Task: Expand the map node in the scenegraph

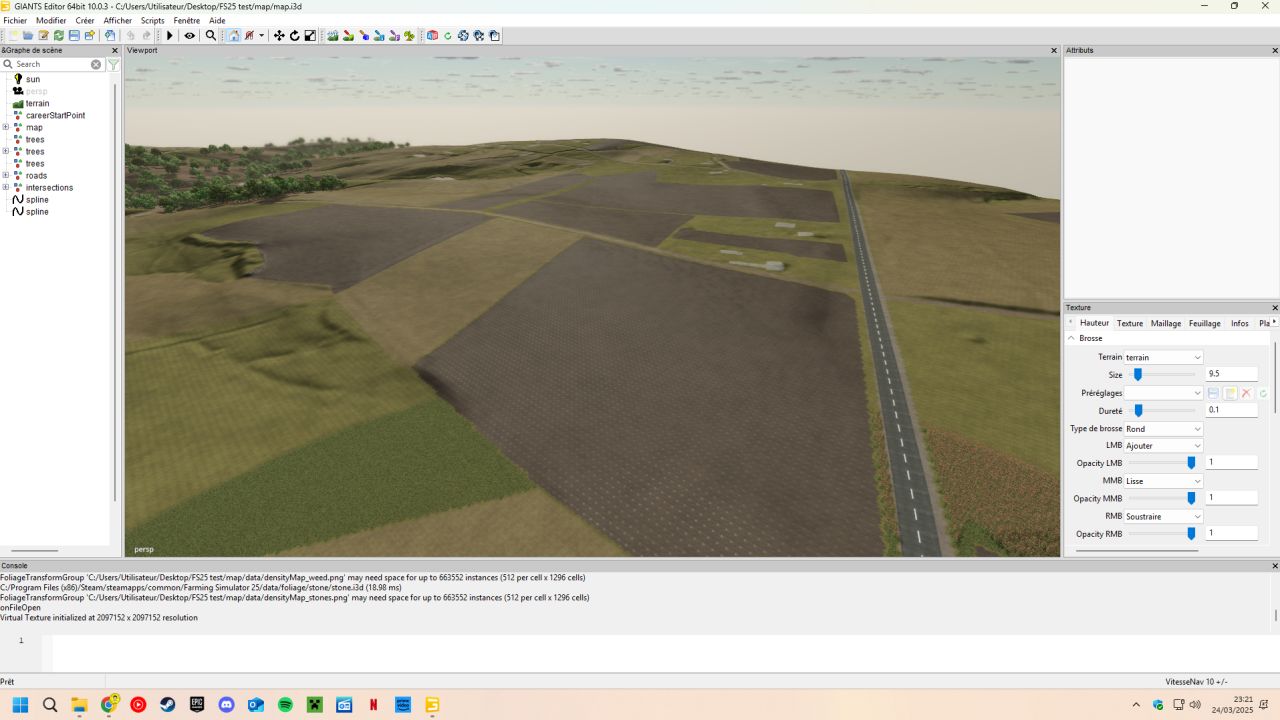Action: click(6, 127)
